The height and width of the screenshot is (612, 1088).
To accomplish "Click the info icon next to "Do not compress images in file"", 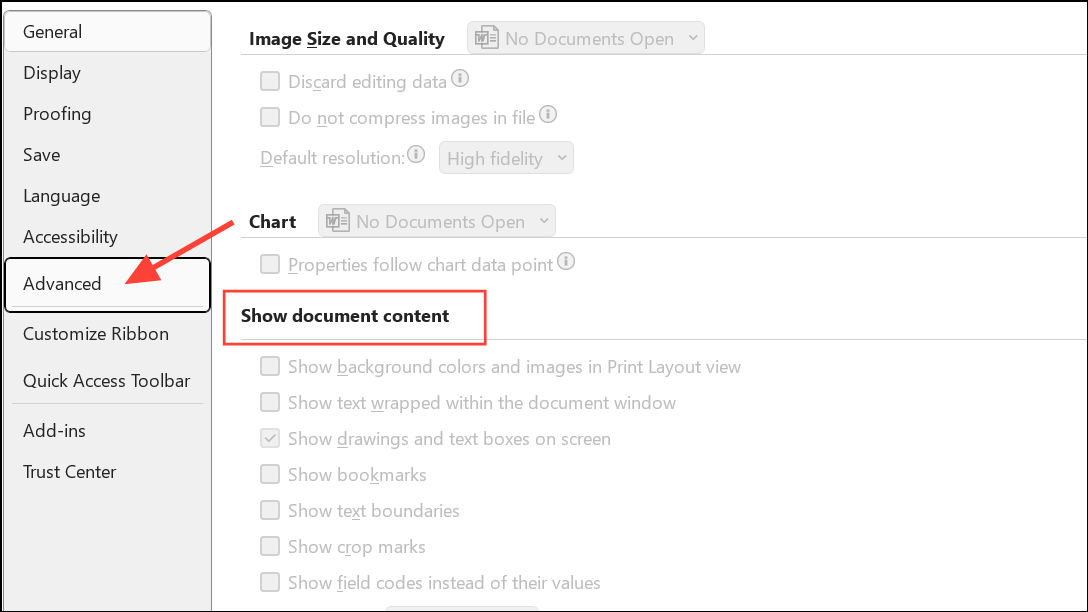I will [547, 114].
